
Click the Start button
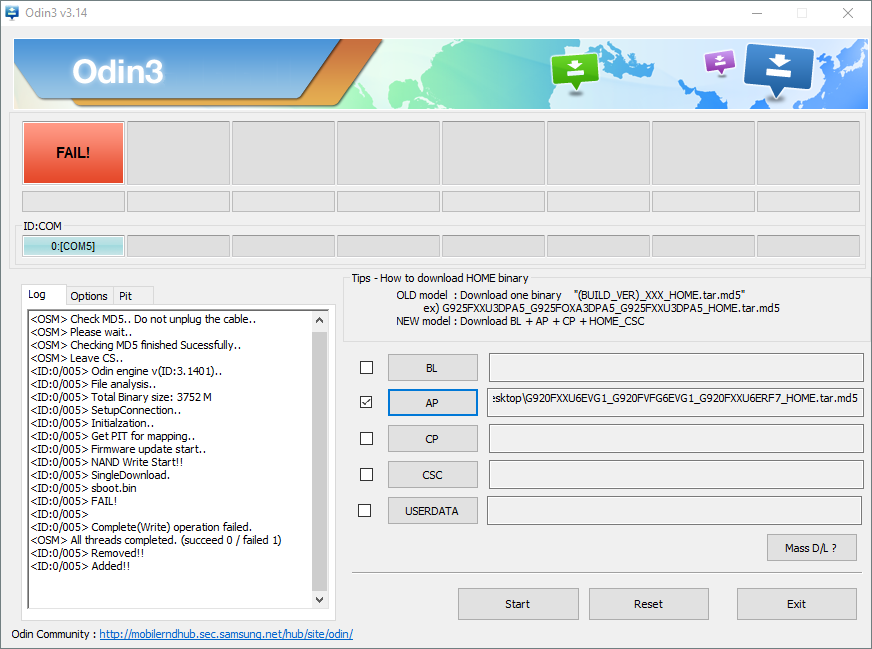(518, 604)
